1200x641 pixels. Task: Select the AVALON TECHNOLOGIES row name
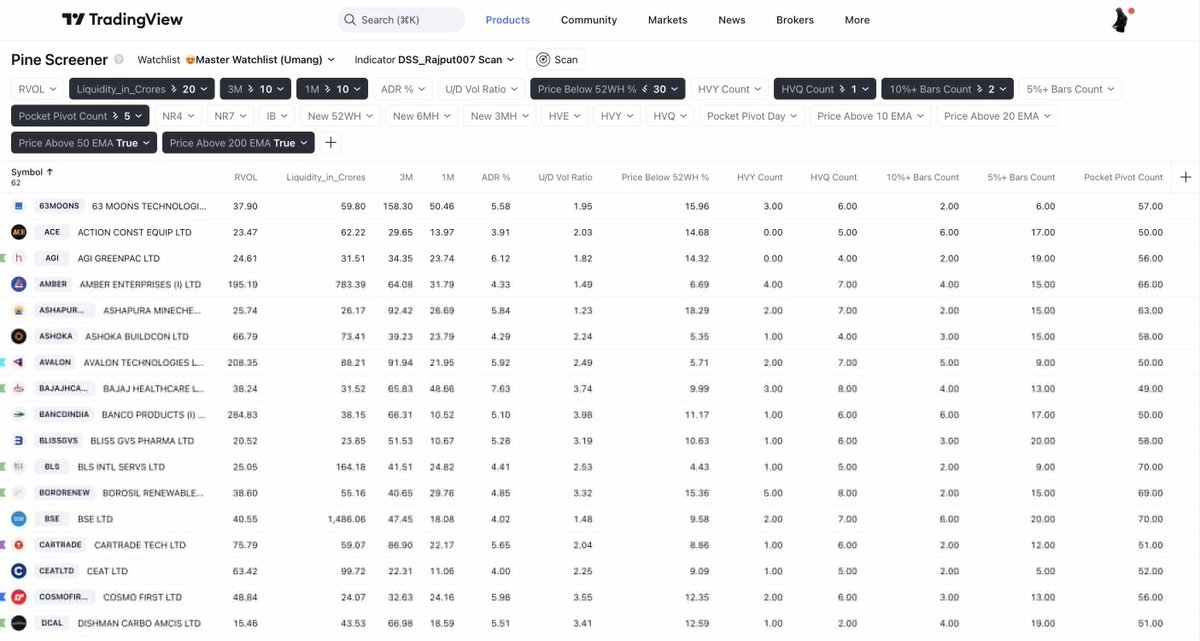point(143,362)
